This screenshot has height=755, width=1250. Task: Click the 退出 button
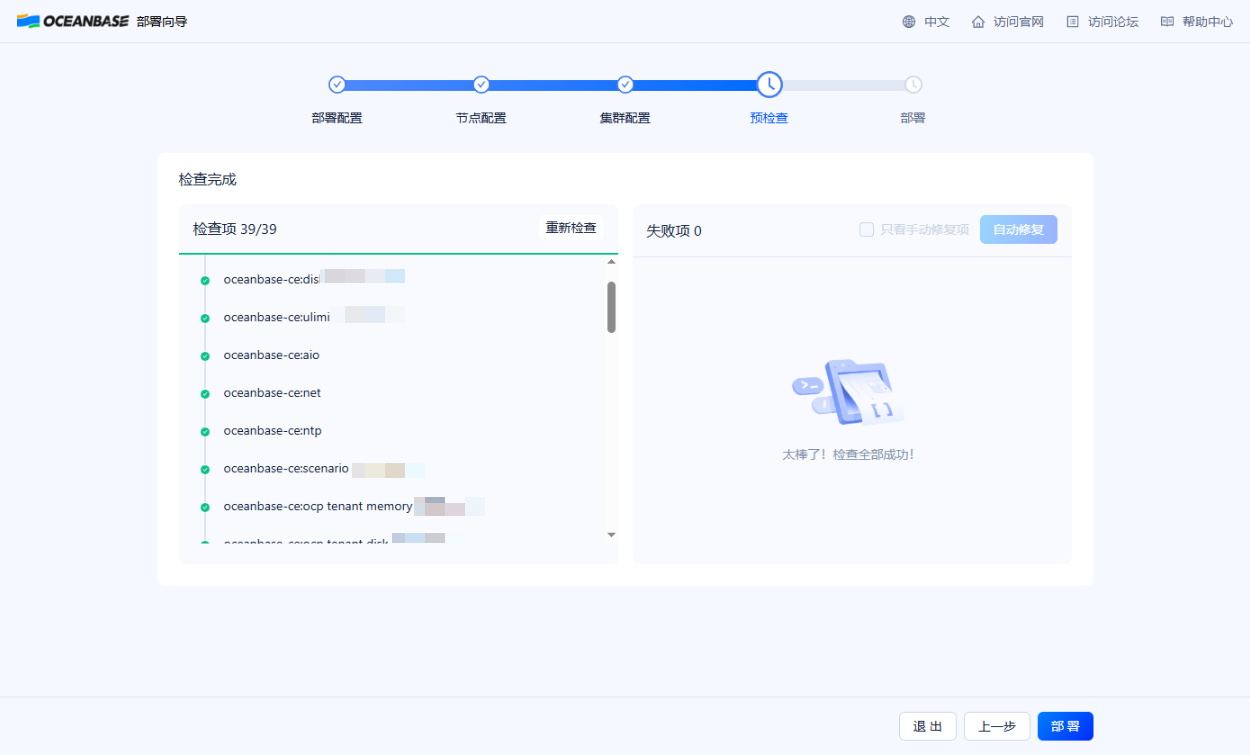(x=927, y=726)
